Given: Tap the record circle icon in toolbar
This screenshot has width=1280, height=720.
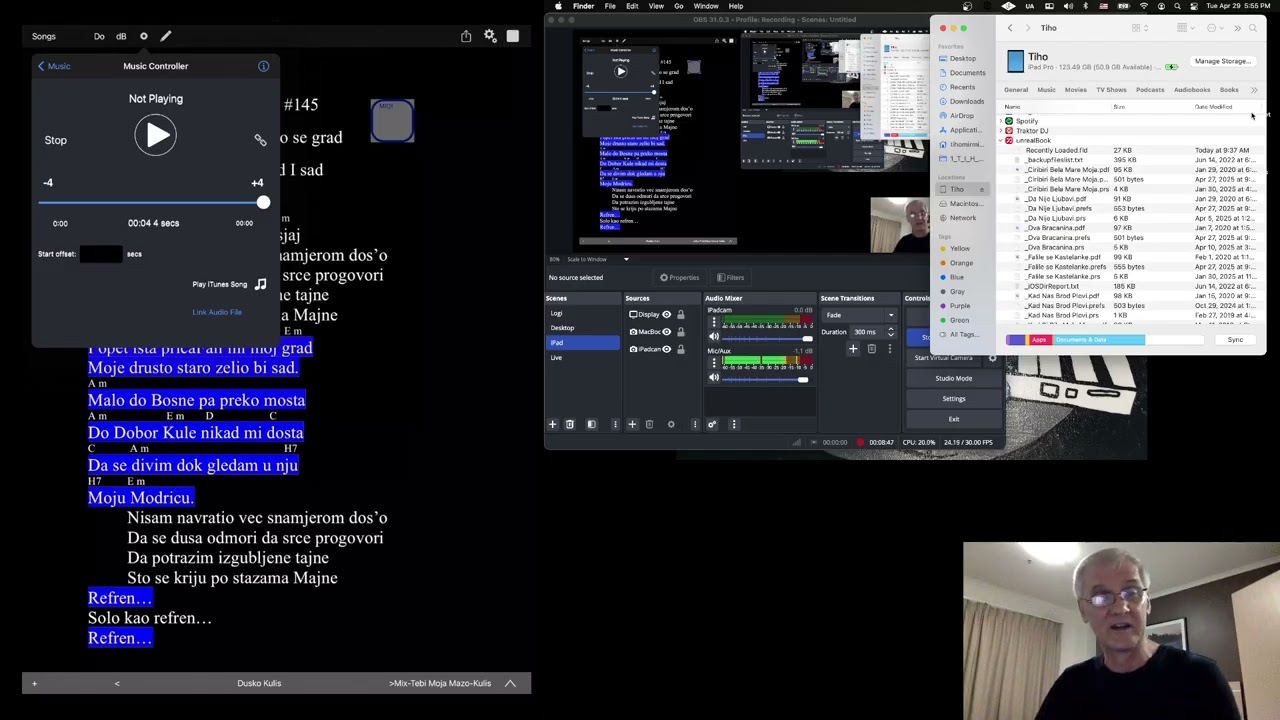Looking at the screenshot, I should 144,36.
